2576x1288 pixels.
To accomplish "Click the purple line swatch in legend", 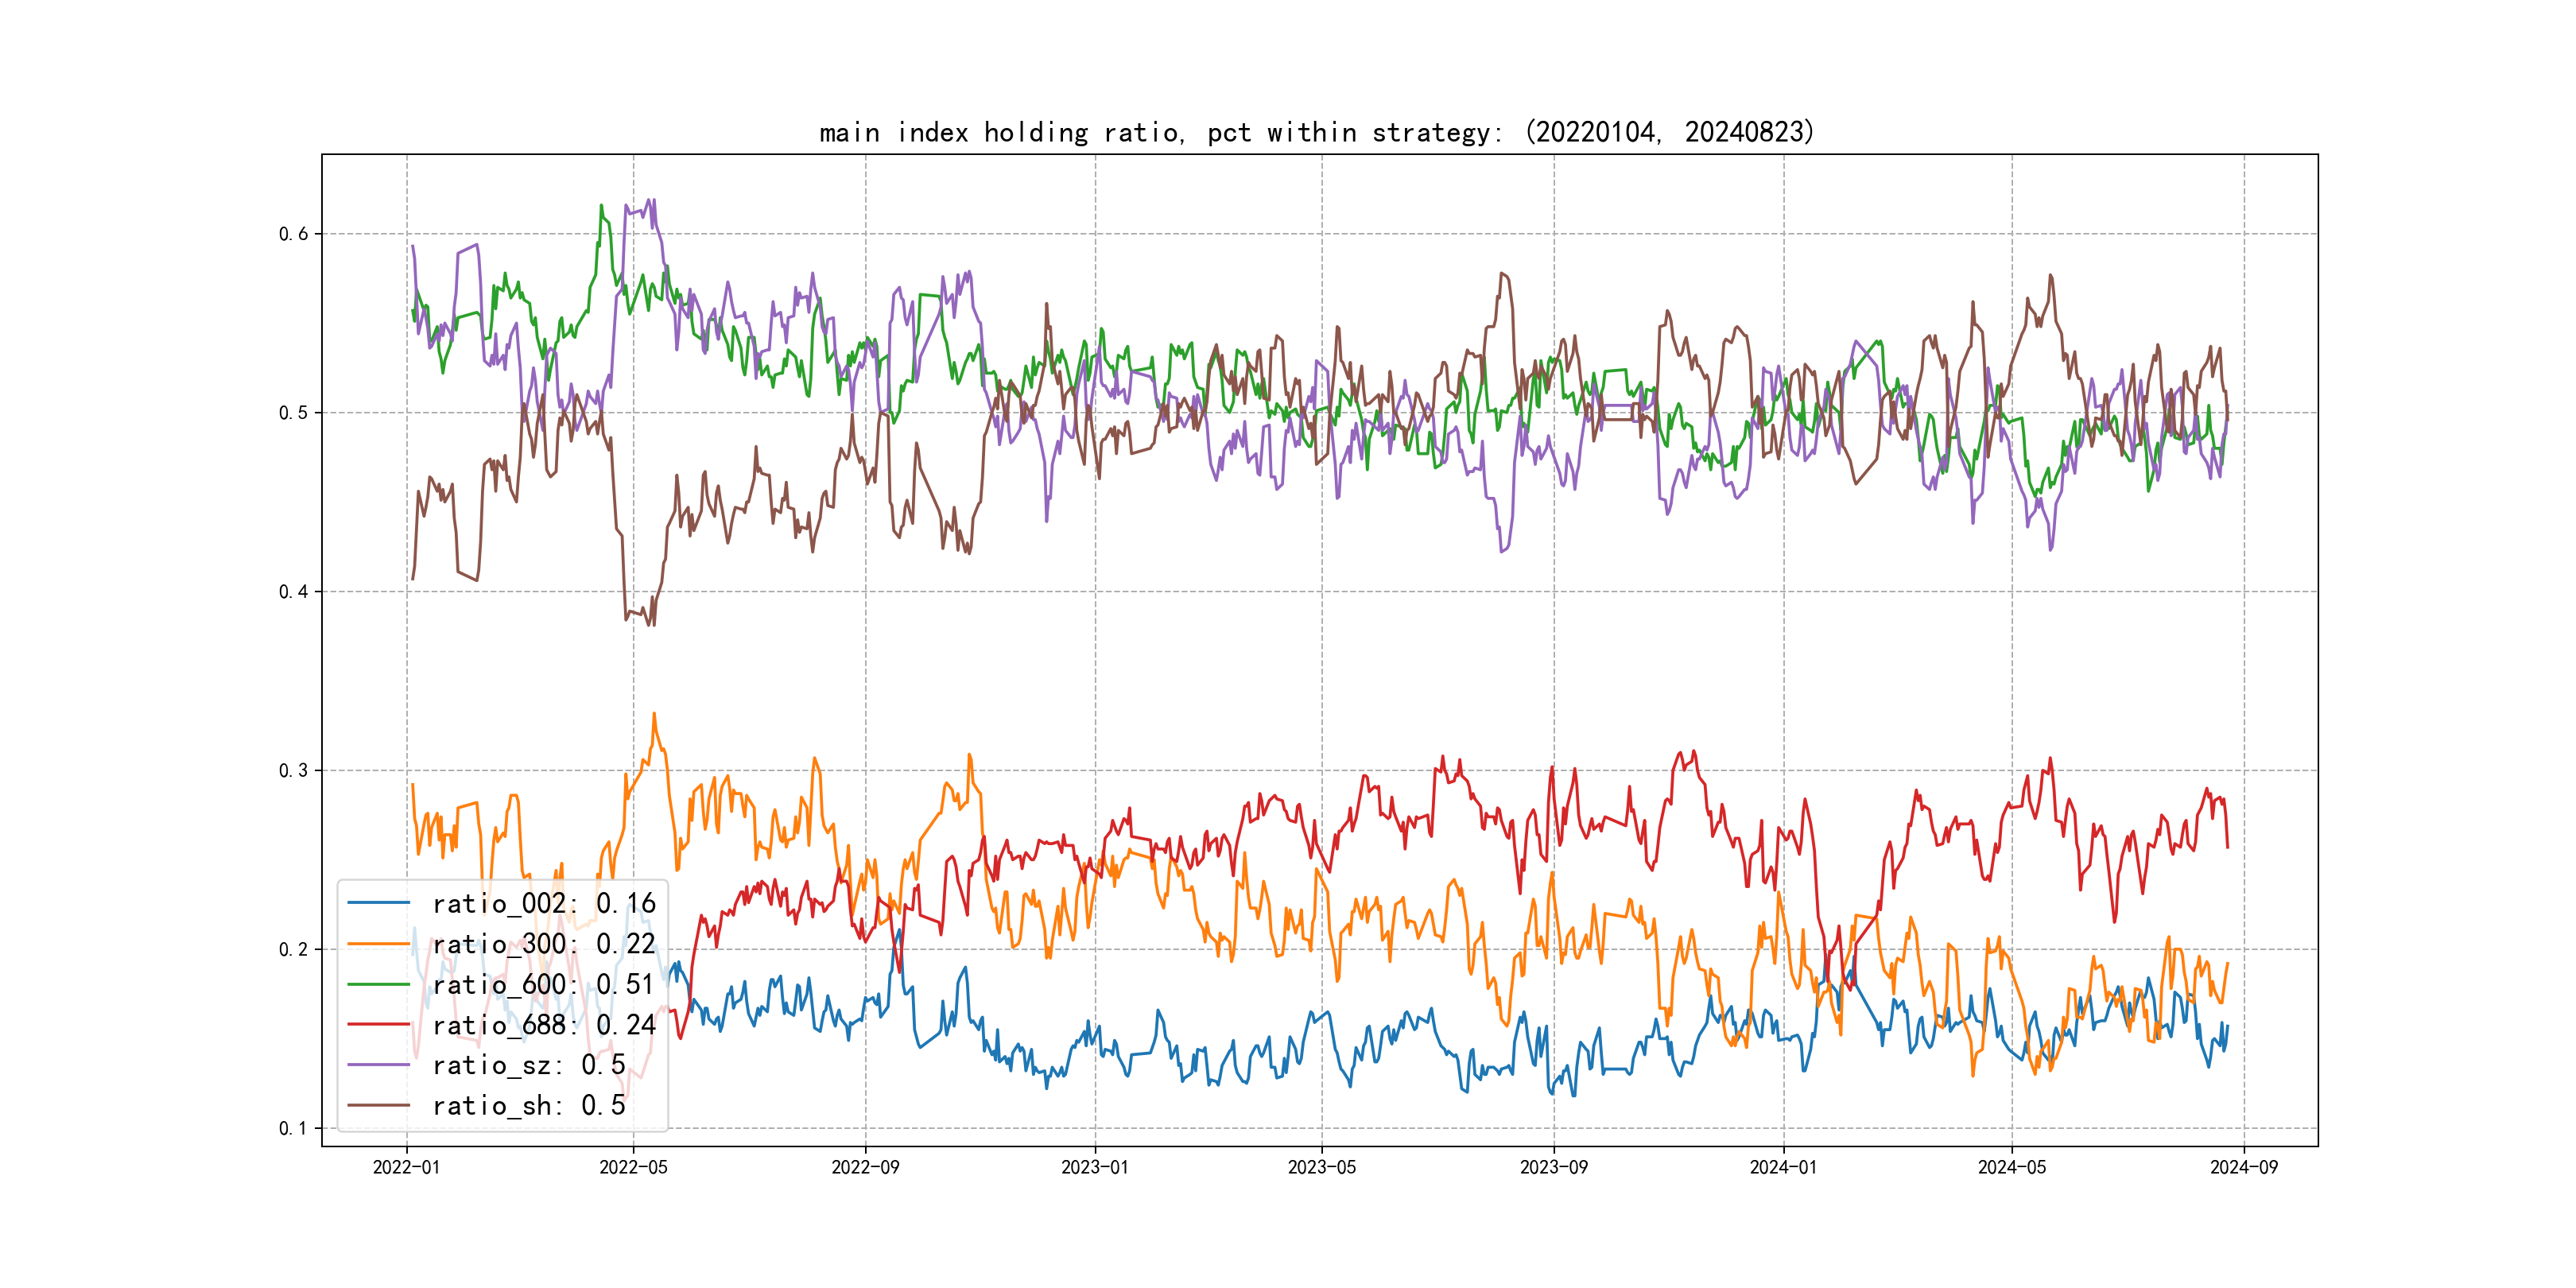I will [379, 1065].
